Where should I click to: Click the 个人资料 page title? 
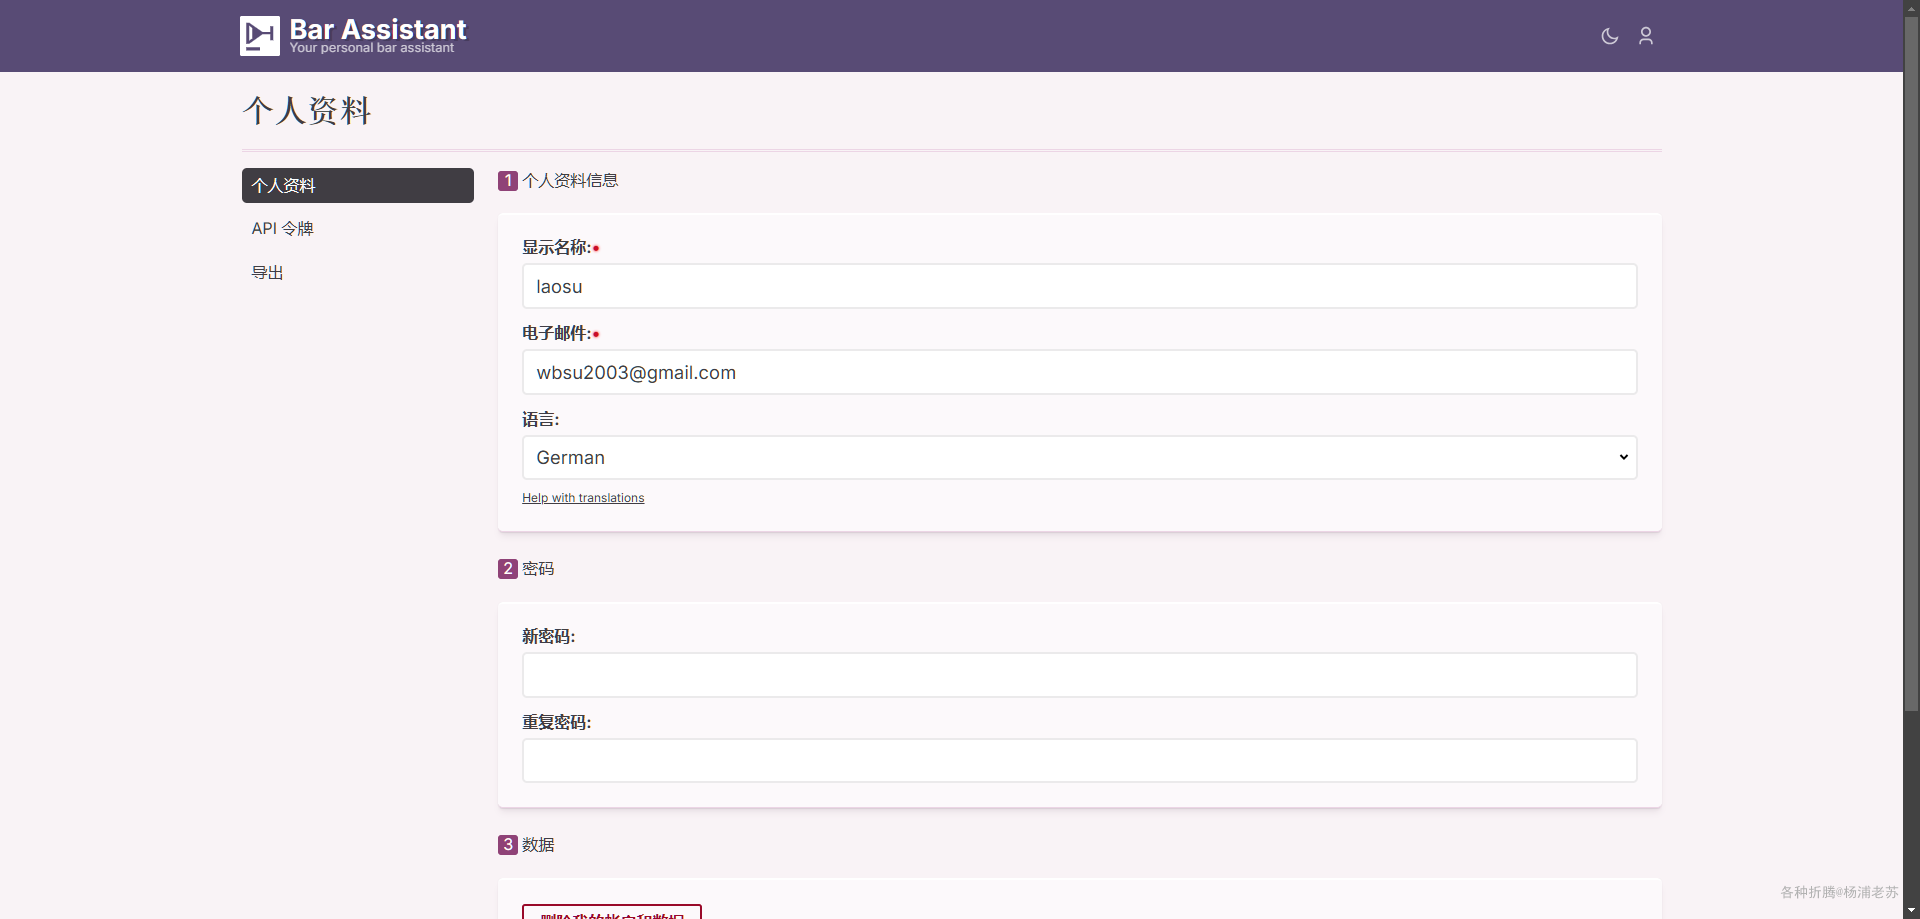coord(307,110)
